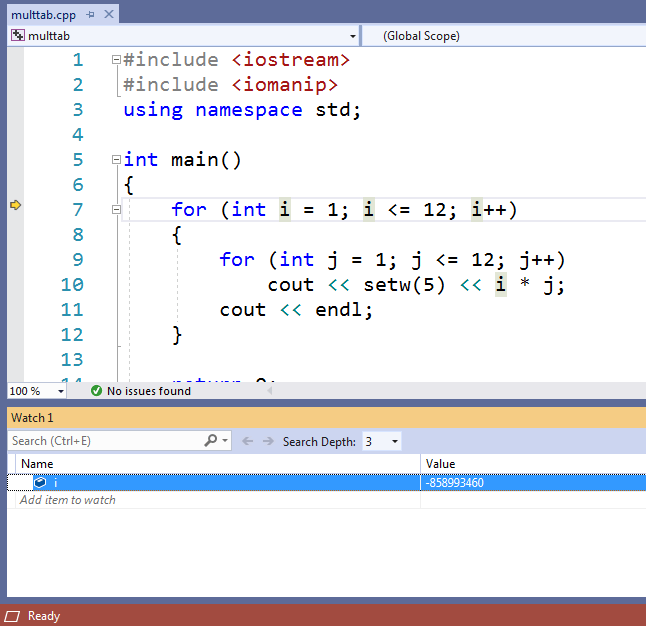This screenshot has width=646, height=626.
Task: Switch to the multtab.cpp tab
Action: tap(43, 15)
